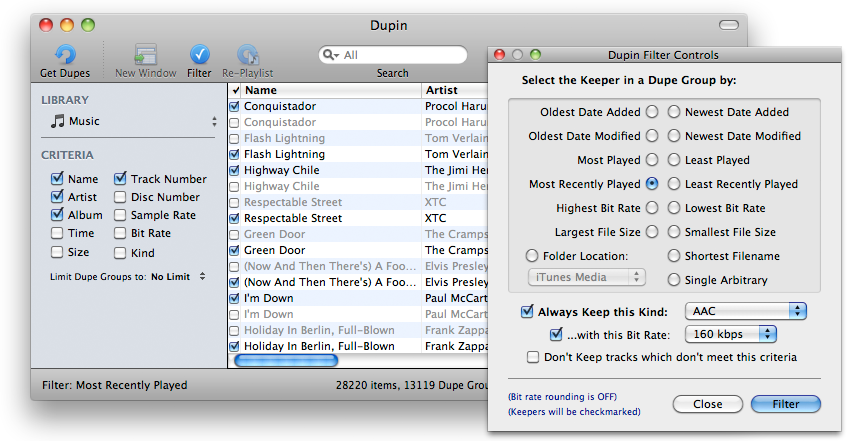Click the search magnifier scope icon
848x441 pixels.
click(x=331, y=55)
